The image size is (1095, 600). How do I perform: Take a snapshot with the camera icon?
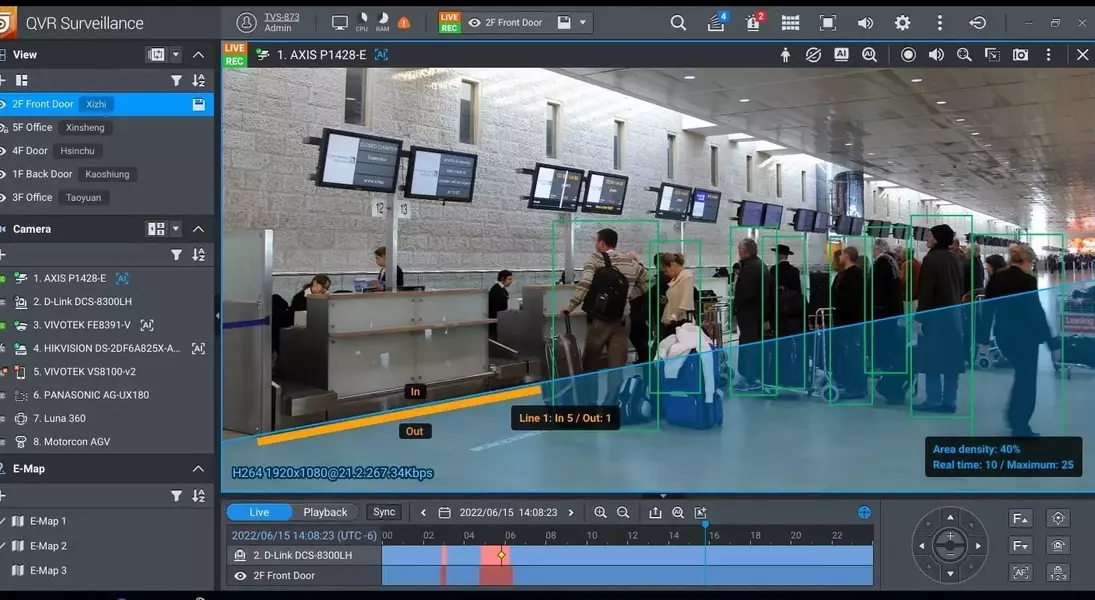pos(1020,55)
